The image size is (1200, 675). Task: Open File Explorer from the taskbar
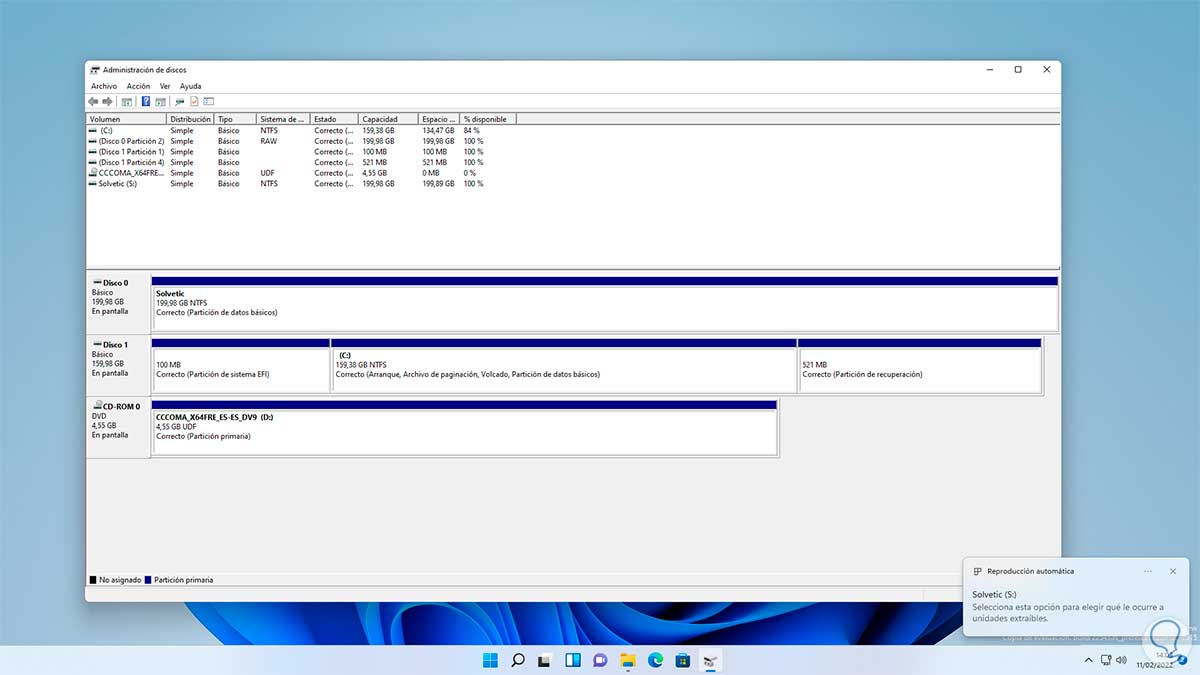click(628, 660)
